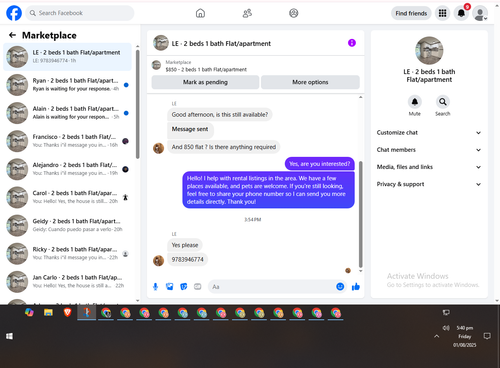Open the conversation with Ricky
This screenshot has width=500, height=368.
(68, 253)
